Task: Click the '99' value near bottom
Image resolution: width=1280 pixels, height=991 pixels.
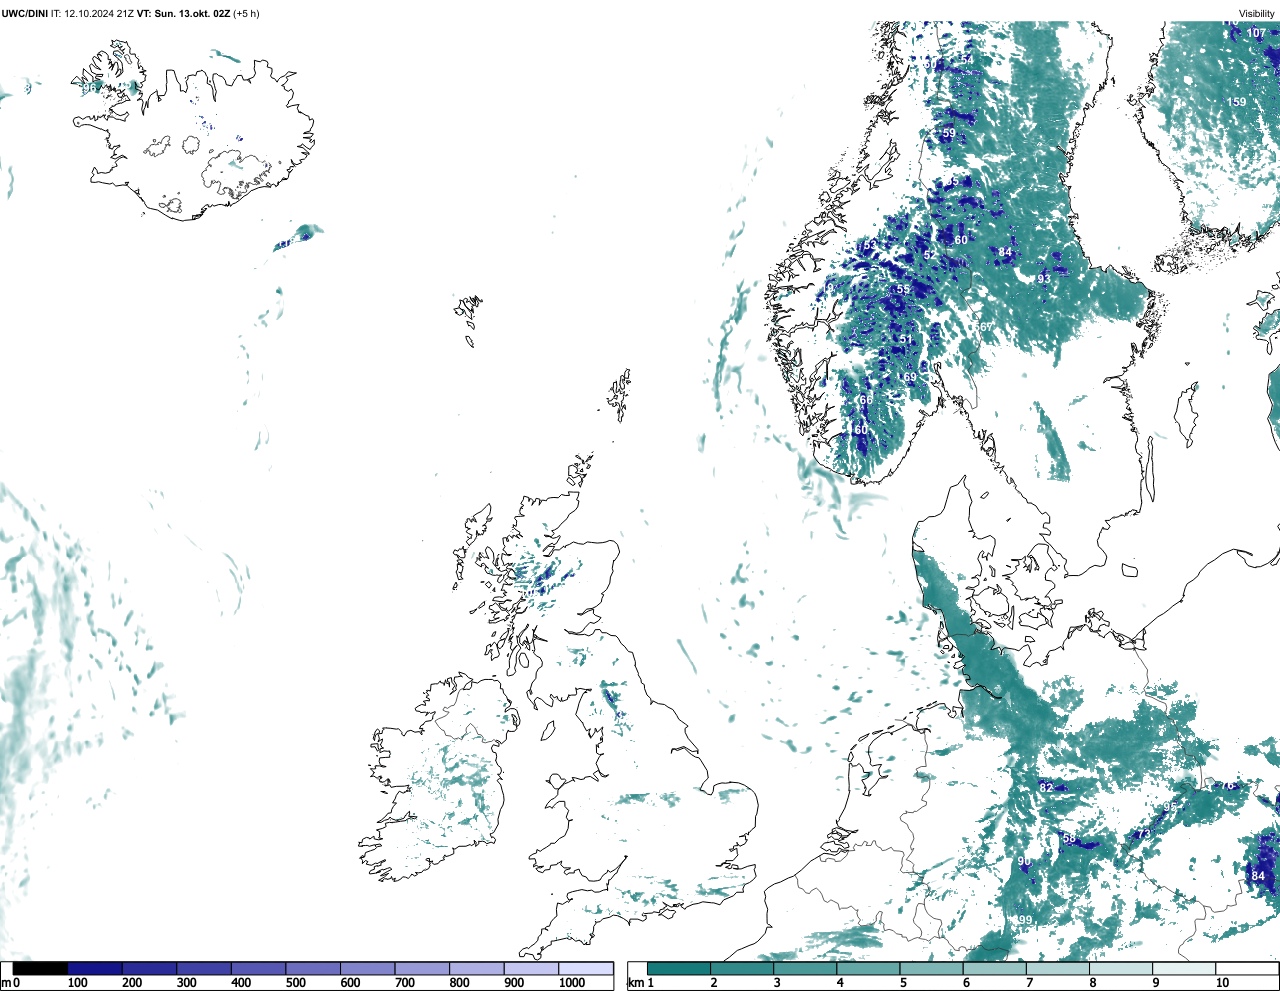Action: [x=1025, y=920]
